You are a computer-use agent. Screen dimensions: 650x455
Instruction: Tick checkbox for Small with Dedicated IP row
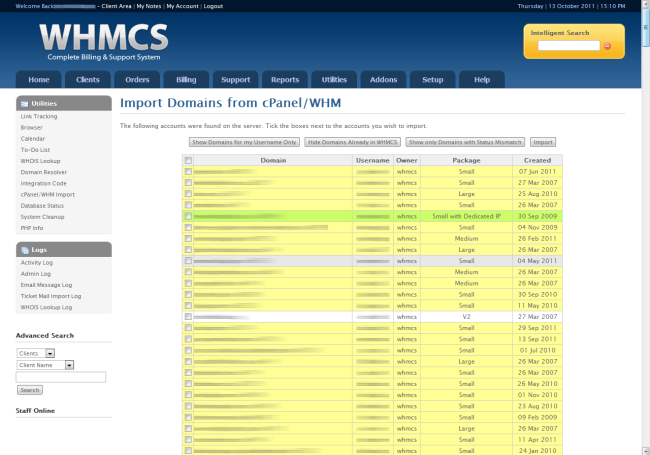188,216
